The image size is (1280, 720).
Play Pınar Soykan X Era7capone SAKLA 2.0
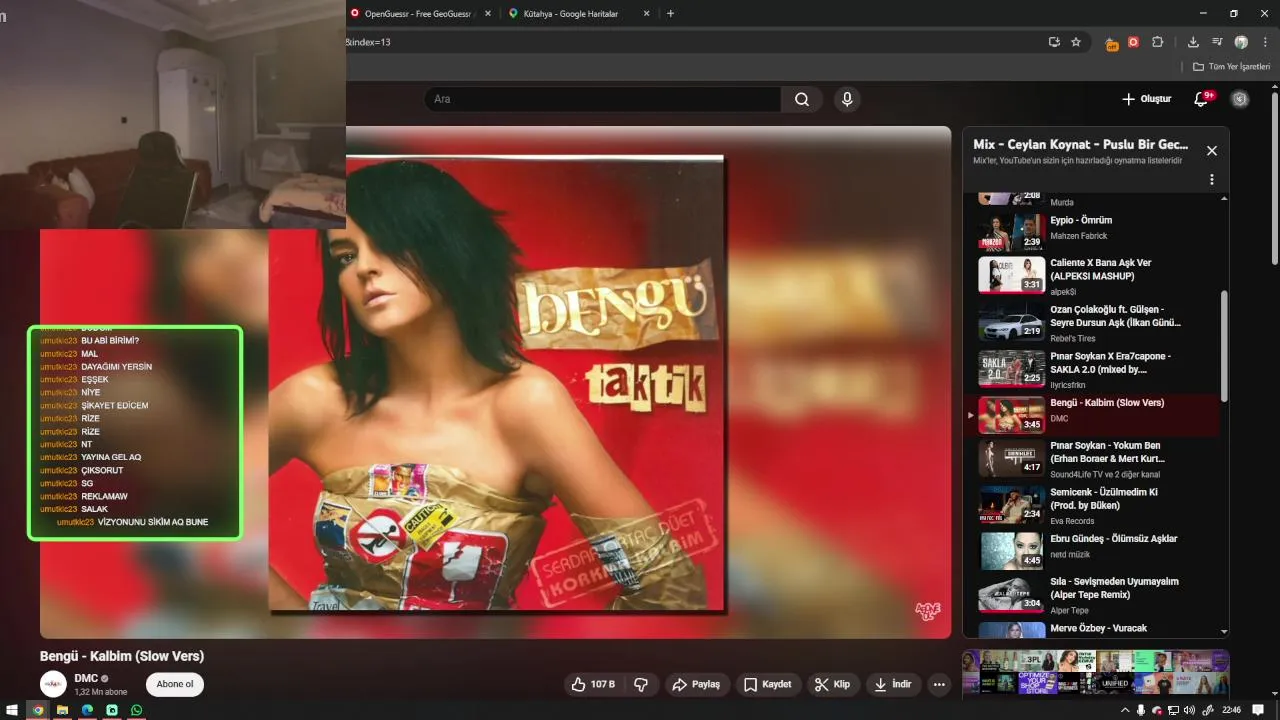[1096, 369]
